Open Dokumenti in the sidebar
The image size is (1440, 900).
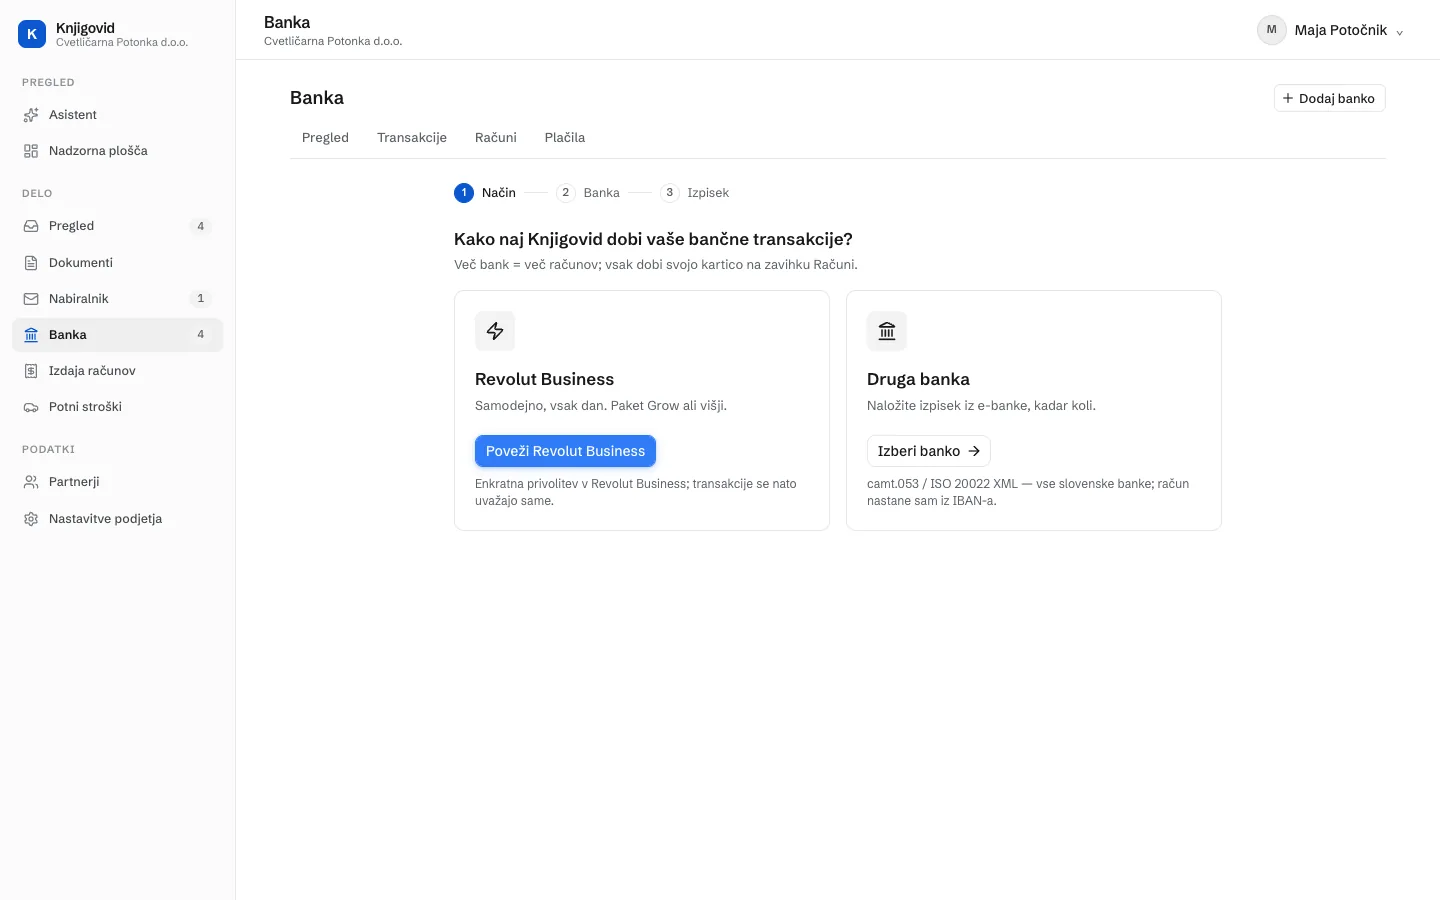(117, 263)
